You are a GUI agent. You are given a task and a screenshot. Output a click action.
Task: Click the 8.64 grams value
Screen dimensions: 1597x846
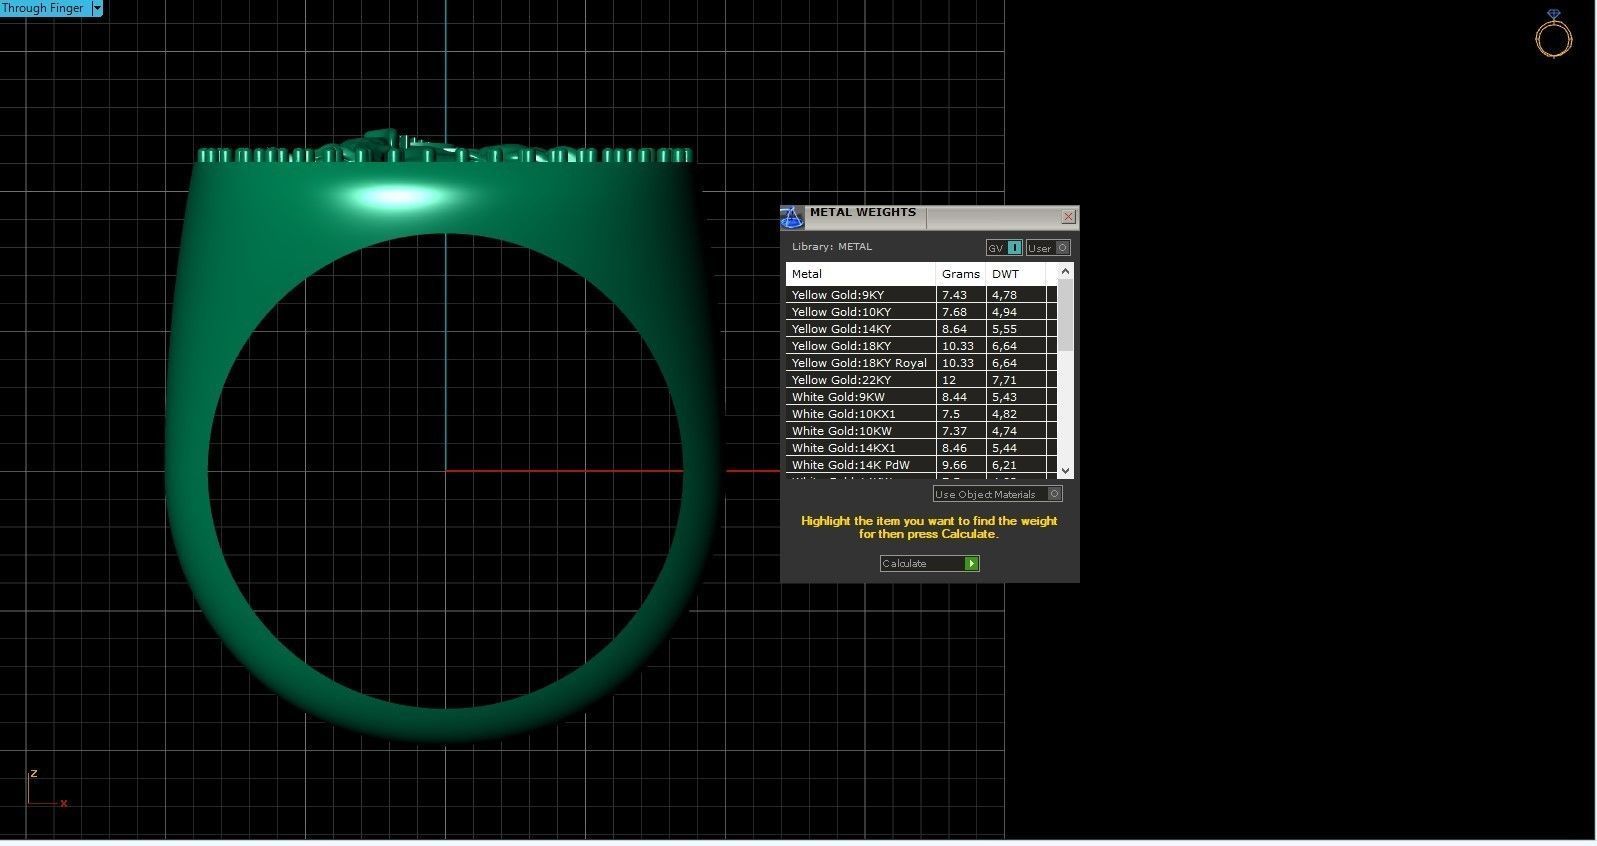[x=954, y=329]
